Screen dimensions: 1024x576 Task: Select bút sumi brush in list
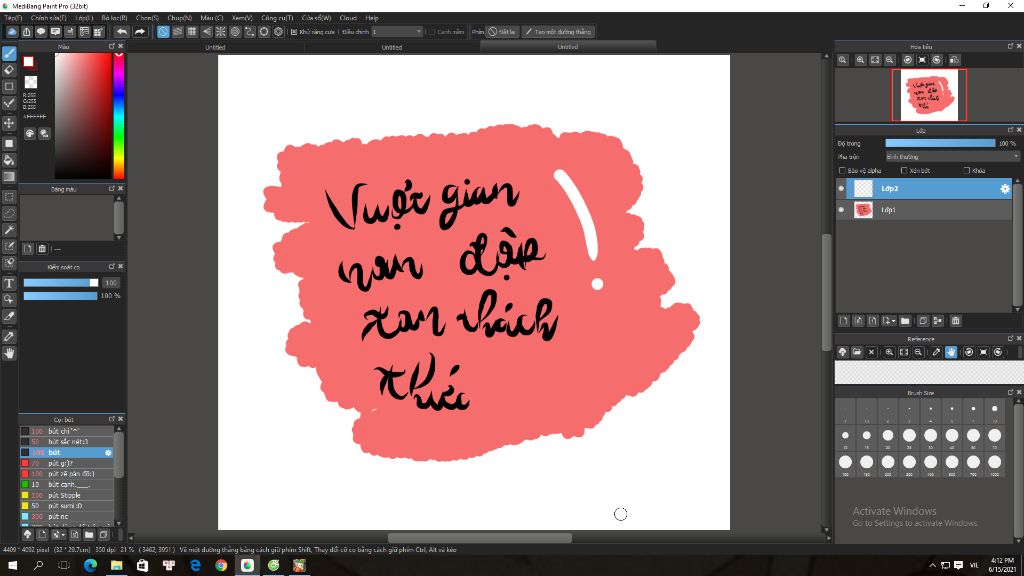click(x=67, y=505)
